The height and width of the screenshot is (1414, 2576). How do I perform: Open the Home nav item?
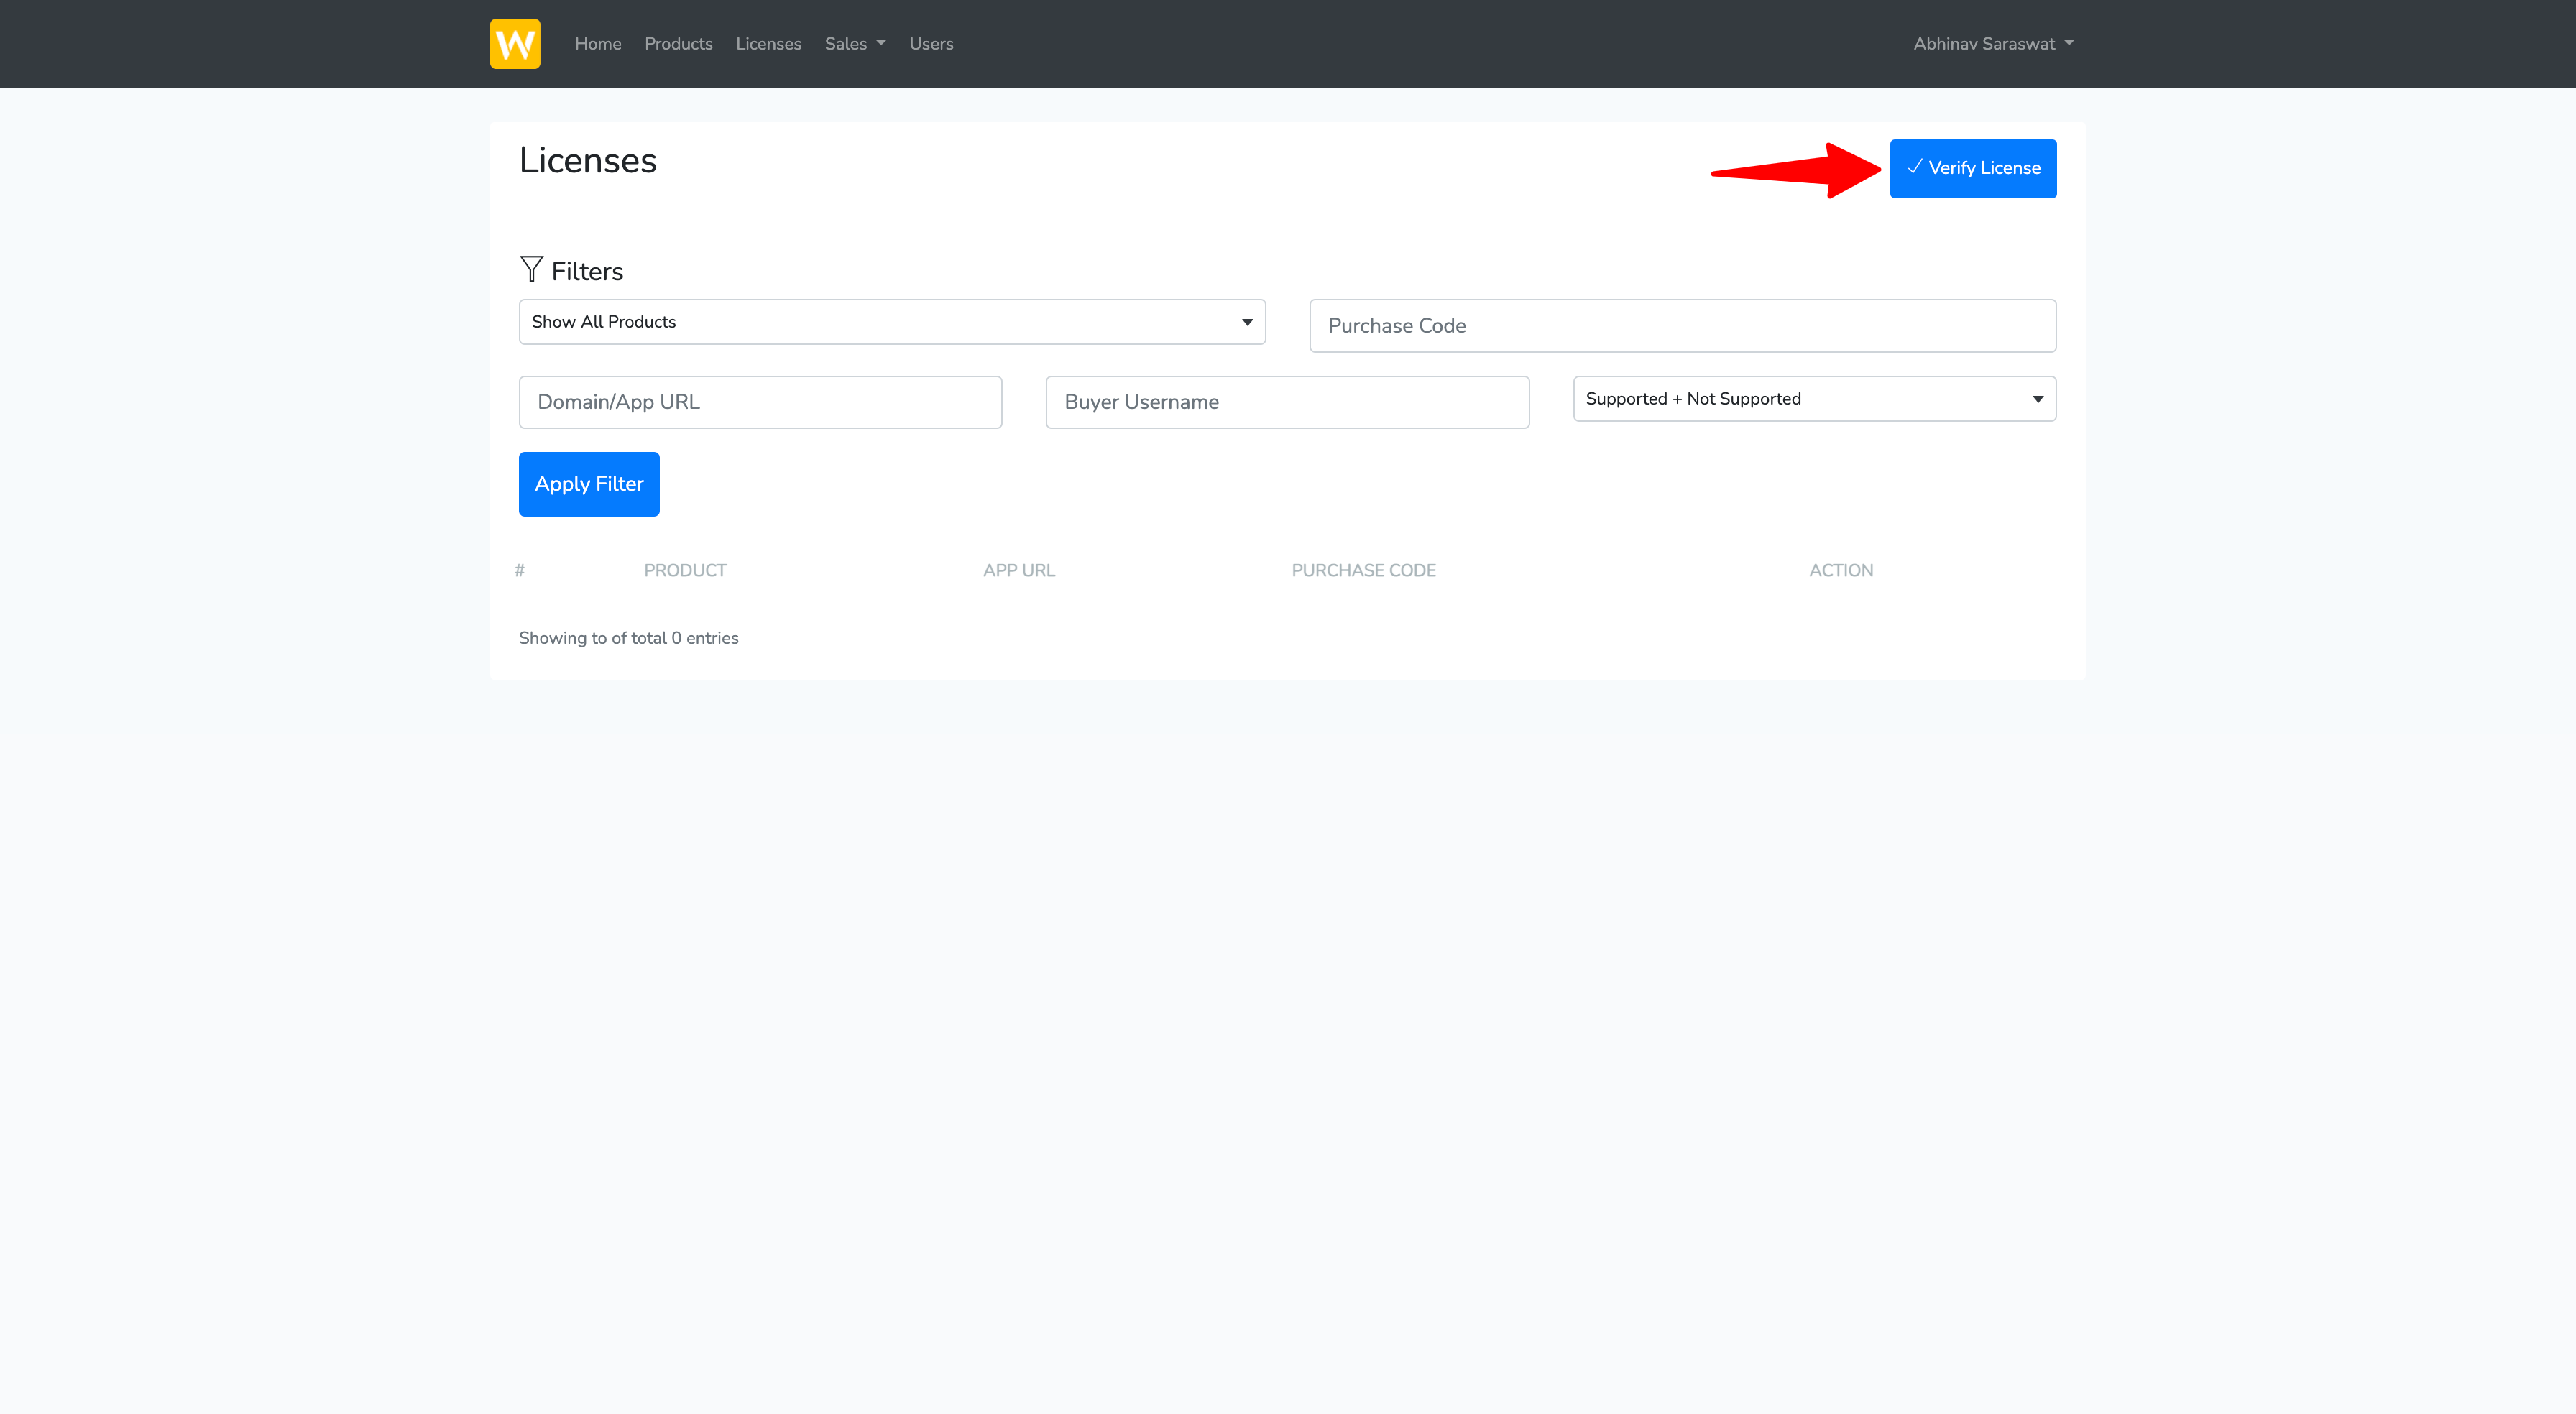coord(597,44)
